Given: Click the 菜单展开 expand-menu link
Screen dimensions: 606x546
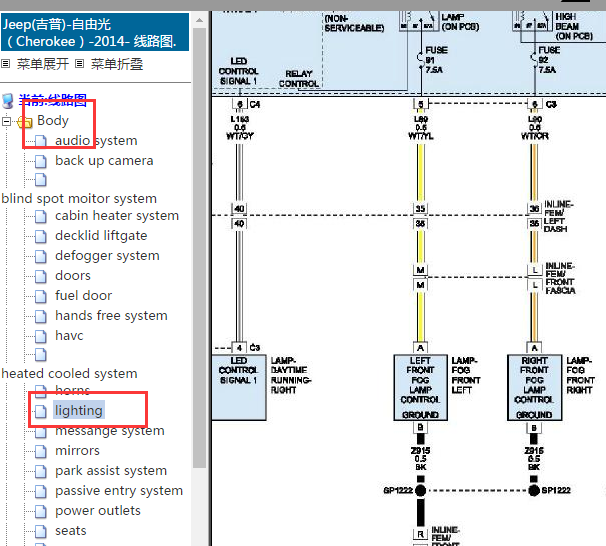Looking at the screenshot, I should point(43,64).
